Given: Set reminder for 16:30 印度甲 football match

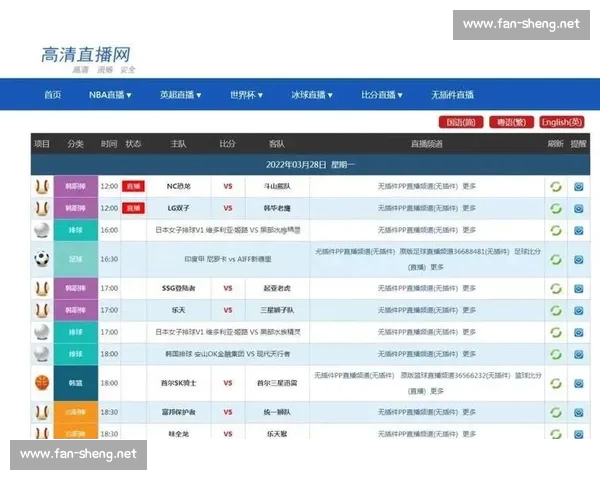Looking at the screenshot, I should 579,260.
